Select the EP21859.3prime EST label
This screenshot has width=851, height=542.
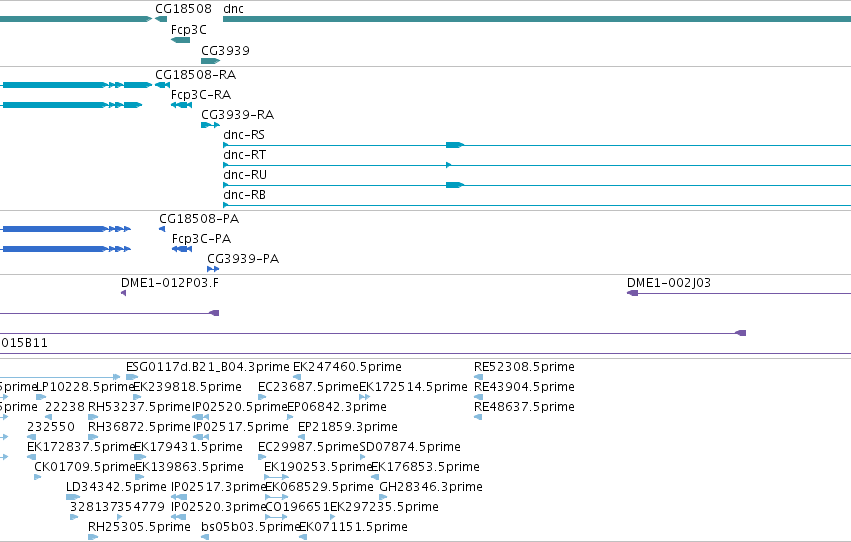click(348, 427)
